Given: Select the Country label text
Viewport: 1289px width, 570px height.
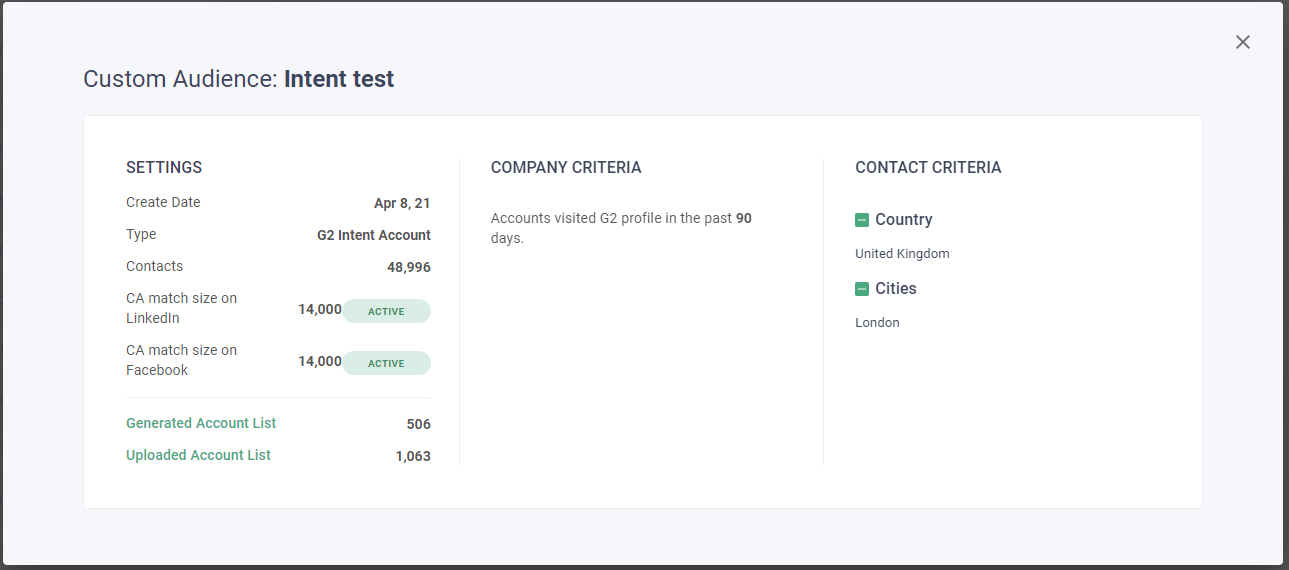Looking at the screenshot, I should point(903,220).
